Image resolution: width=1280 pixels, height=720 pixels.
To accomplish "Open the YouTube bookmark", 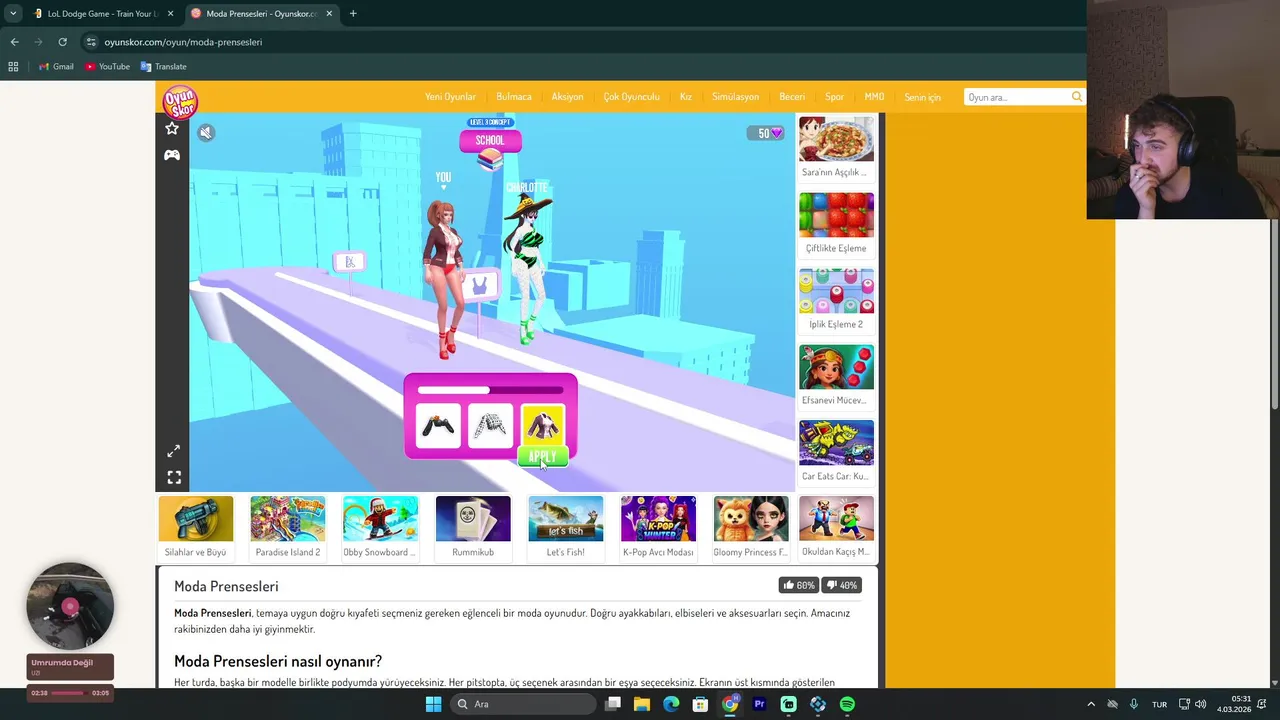I will click(x=108, y=66).
